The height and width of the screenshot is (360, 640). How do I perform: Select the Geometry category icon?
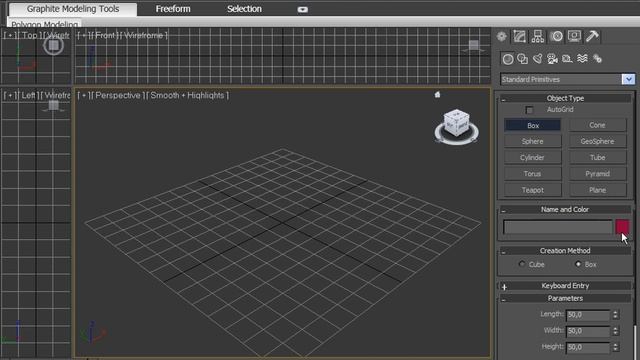click(x=508, y=59)
